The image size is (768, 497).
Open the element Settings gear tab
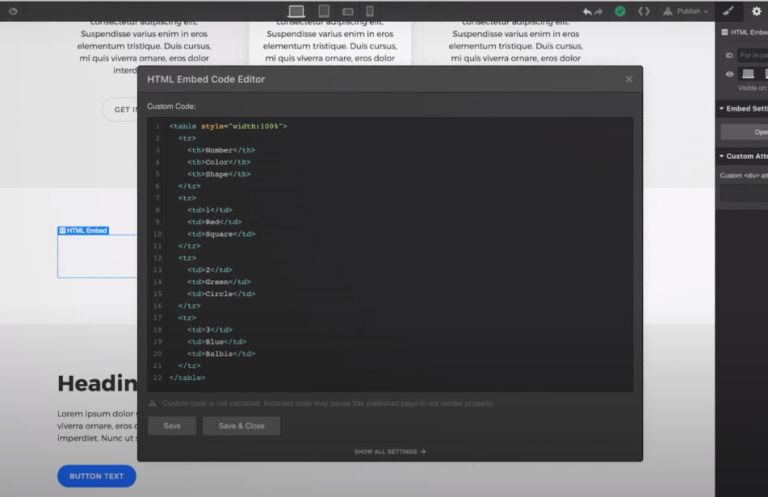pyautogui.click(x=756, y=11)
